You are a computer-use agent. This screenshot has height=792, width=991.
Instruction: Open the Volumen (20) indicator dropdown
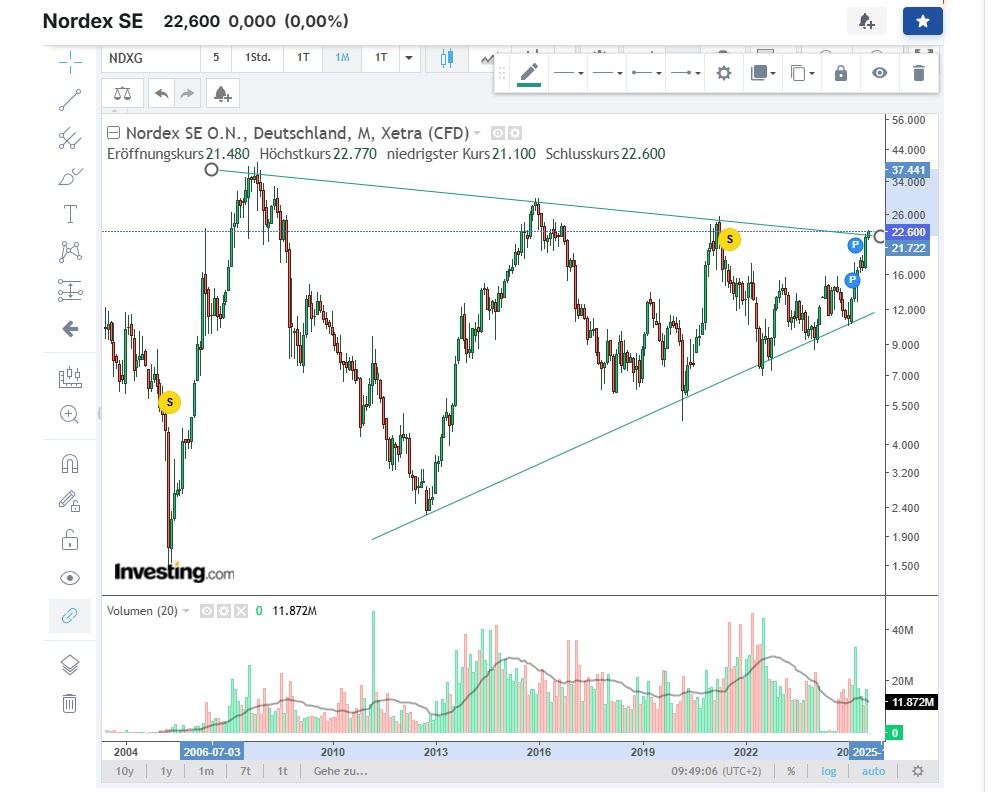(186, 611)
